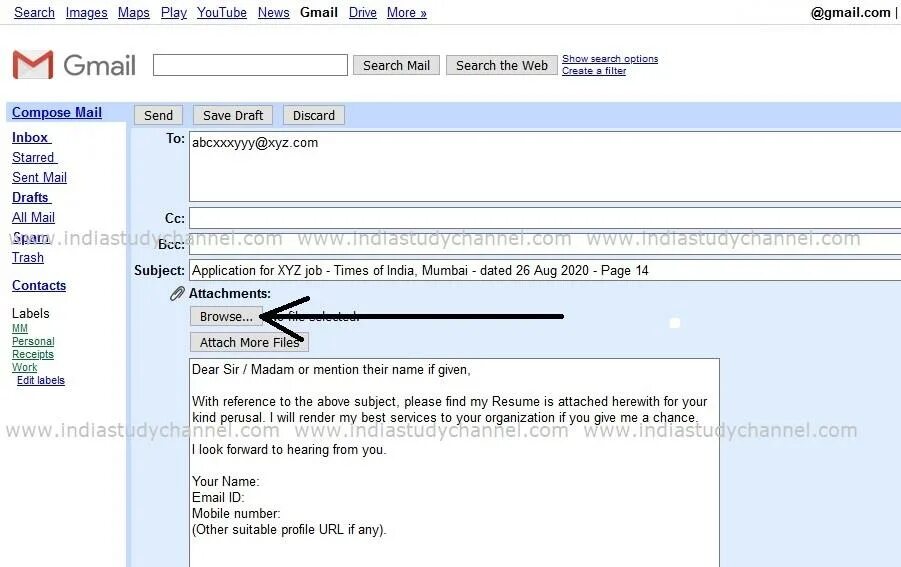The image size is (901, 567).
Task: Click the Edit labels link
Action: click(x=41, y=380)
